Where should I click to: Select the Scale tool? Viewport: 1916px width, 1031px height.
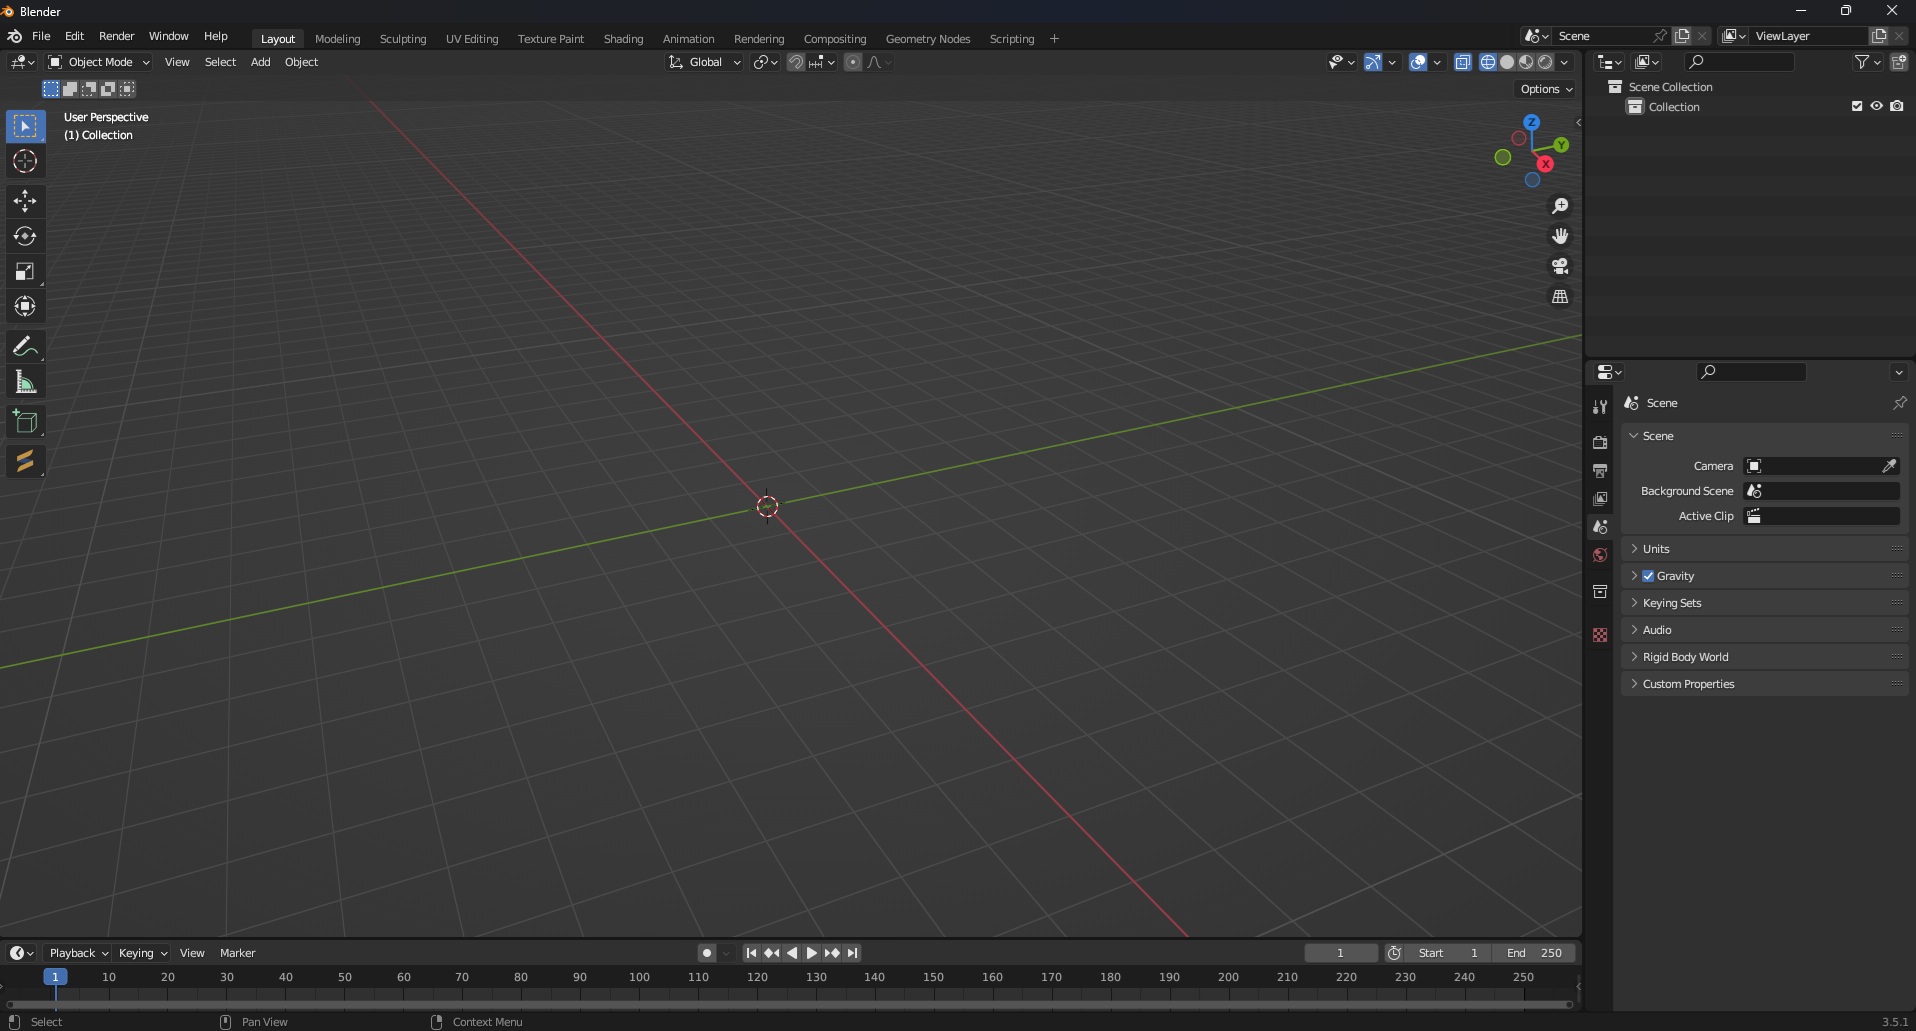pyautogui.click(x=25, y=271)
